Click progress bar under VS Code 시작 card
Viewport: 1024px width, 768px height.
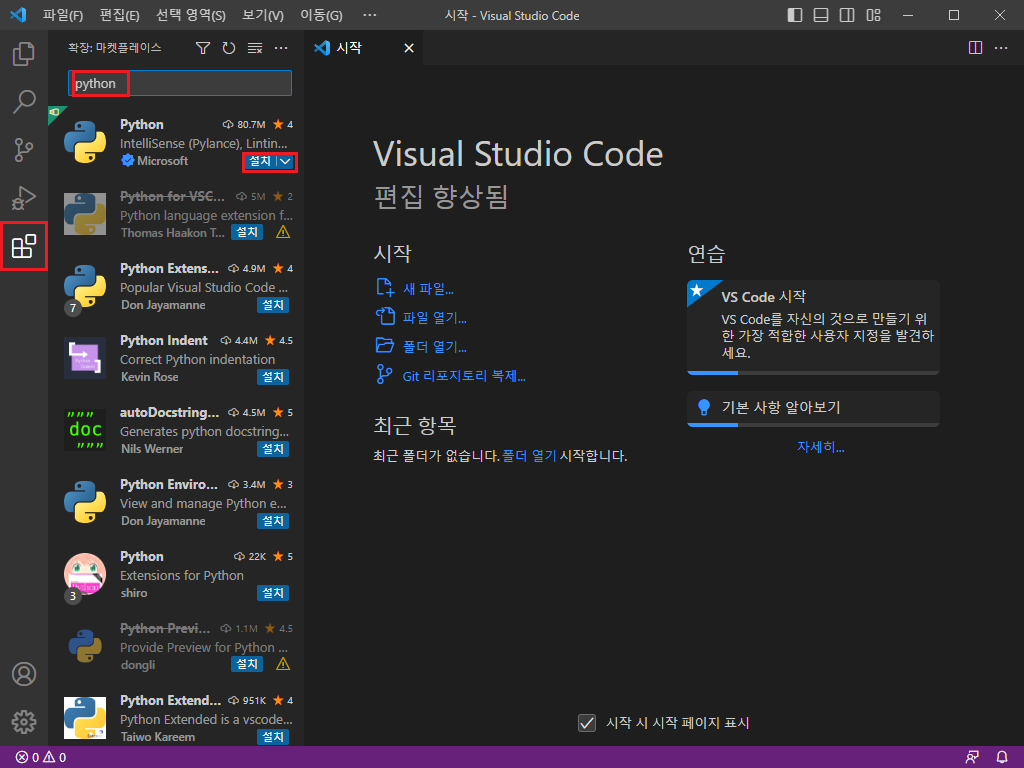813,373
